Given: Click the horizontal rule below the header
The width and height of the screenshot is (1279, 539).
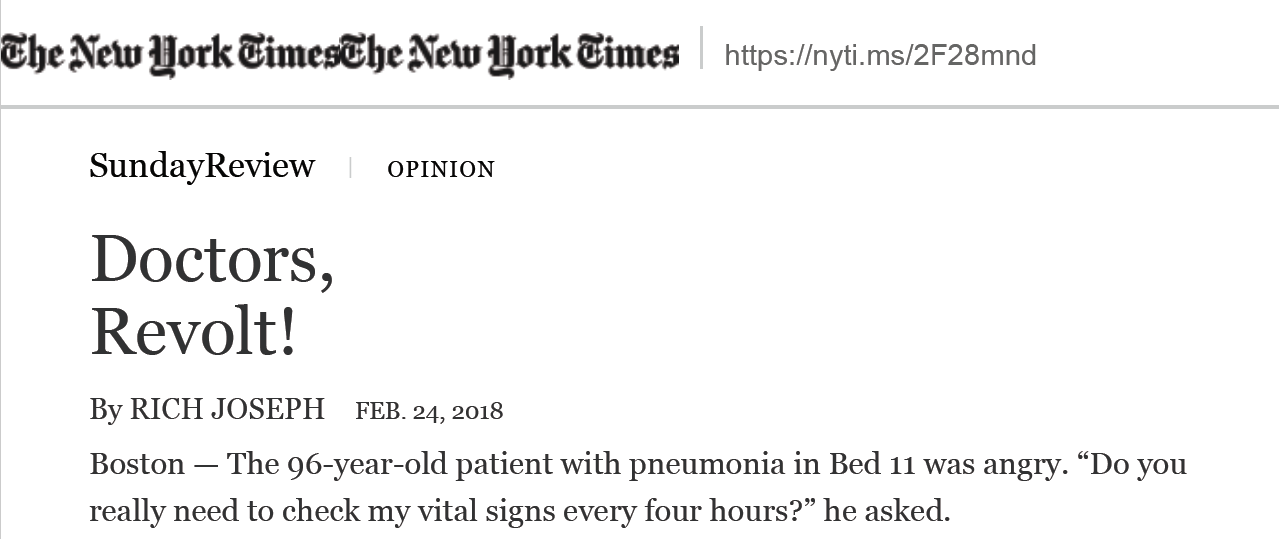Looking at the screenshot, I should 640,106.
